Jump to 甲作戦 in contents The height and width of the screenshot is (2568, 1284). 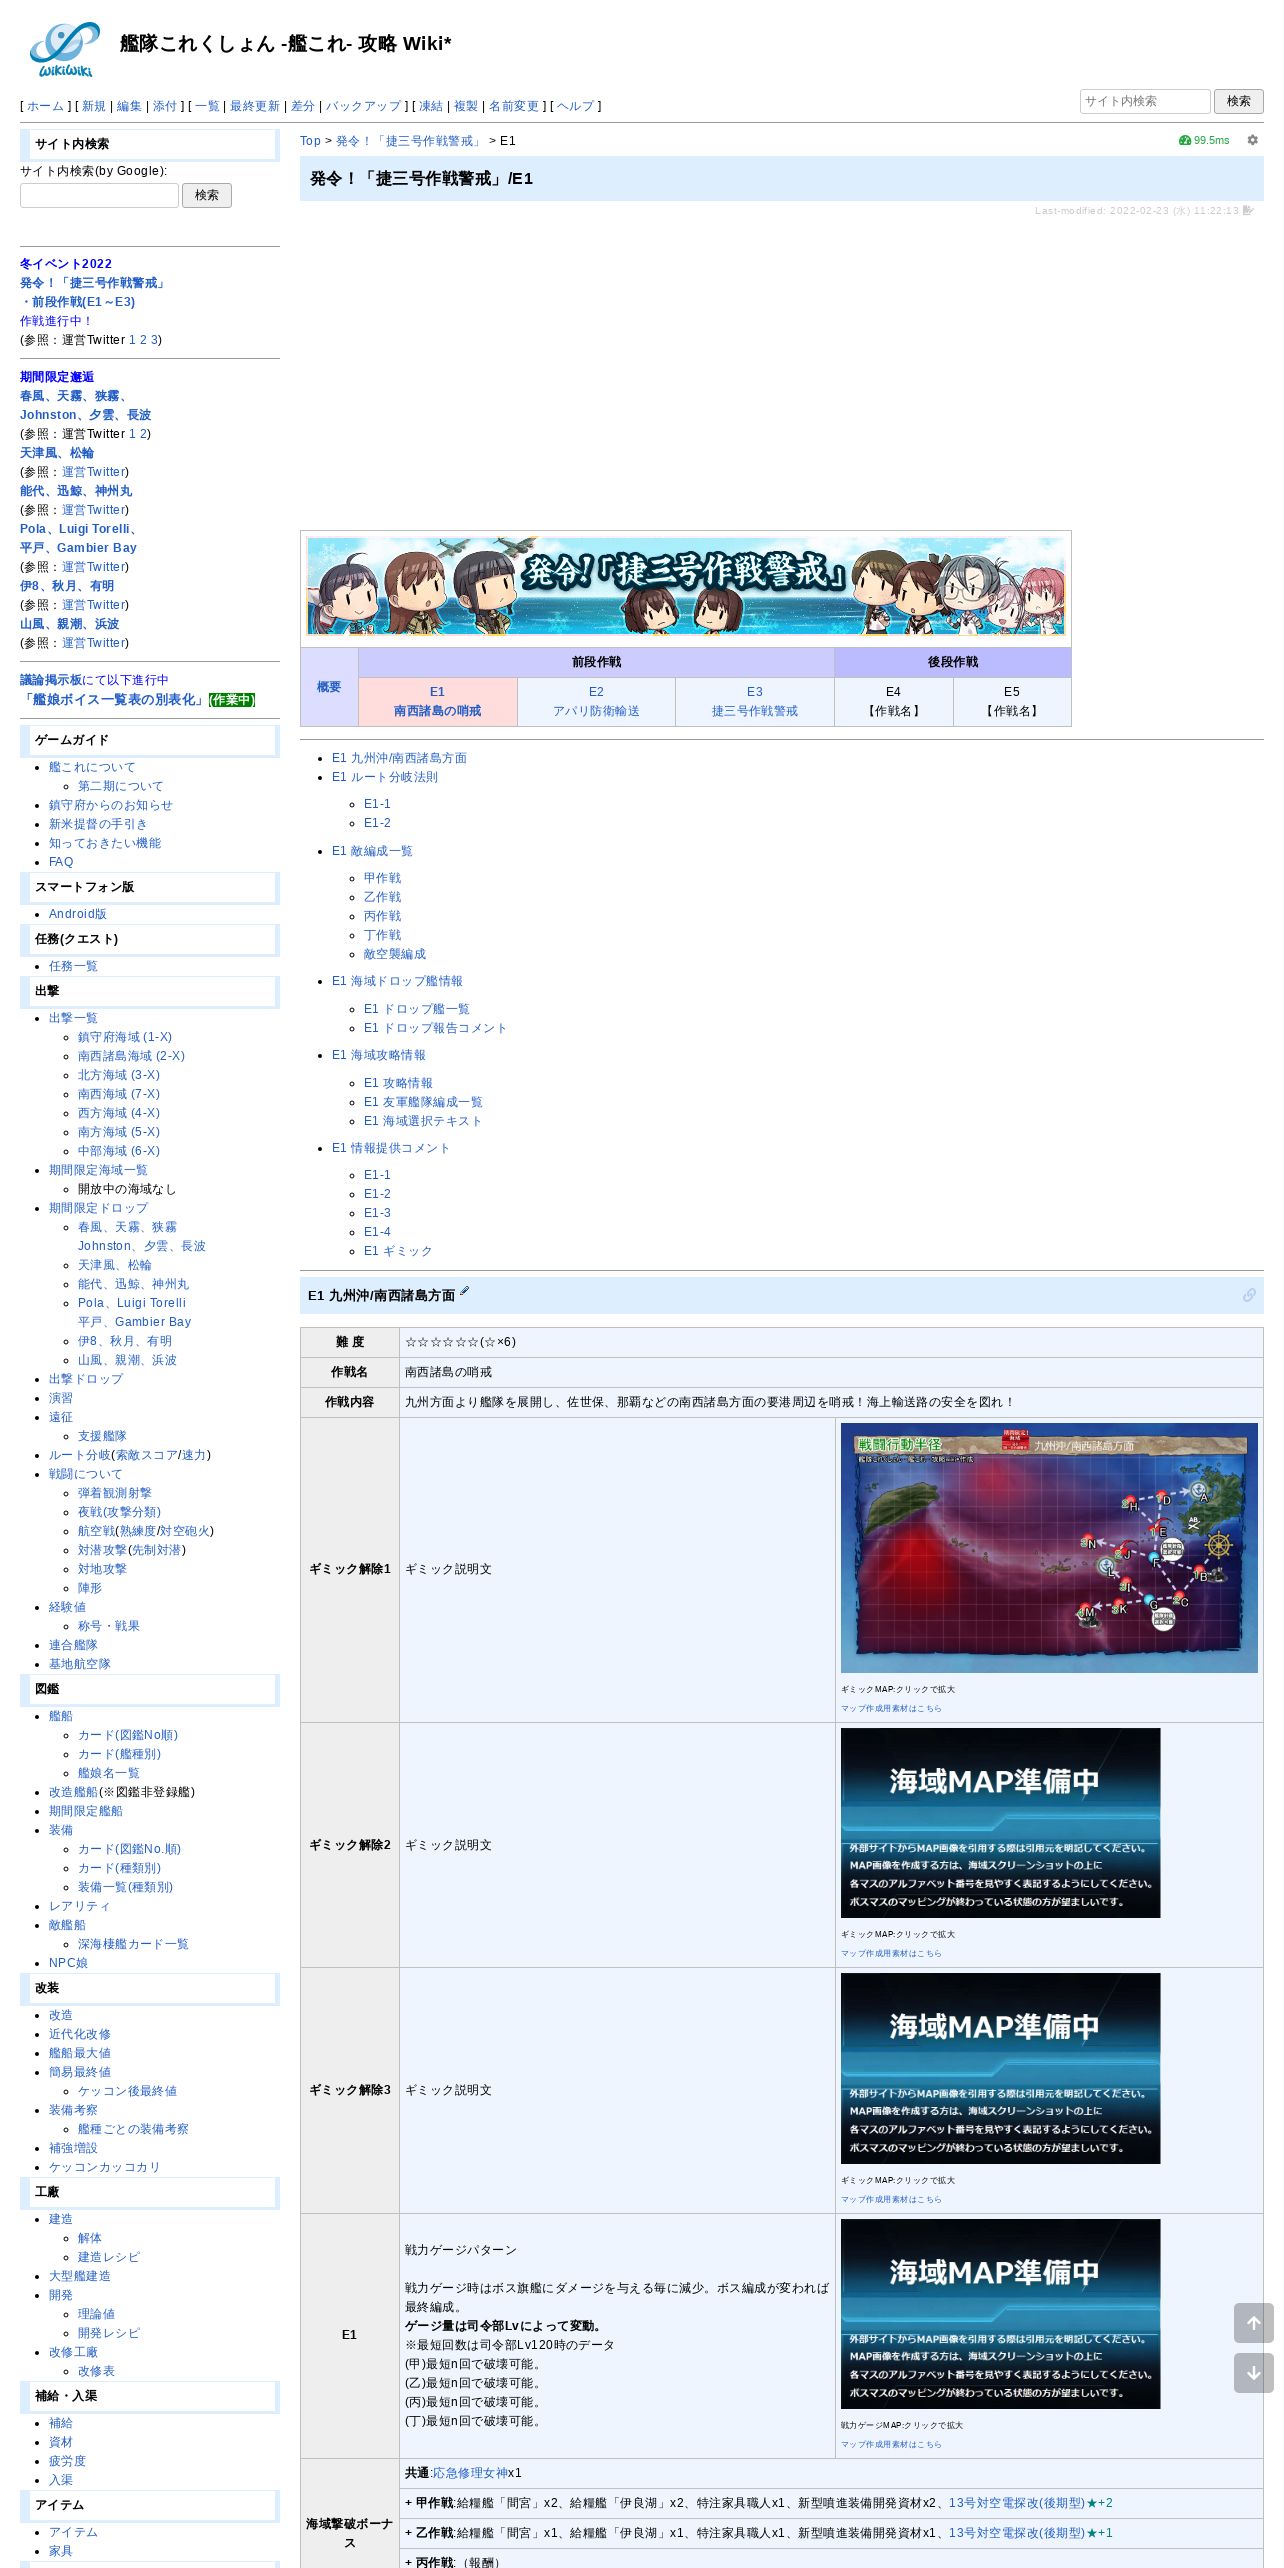pos(382,878)
